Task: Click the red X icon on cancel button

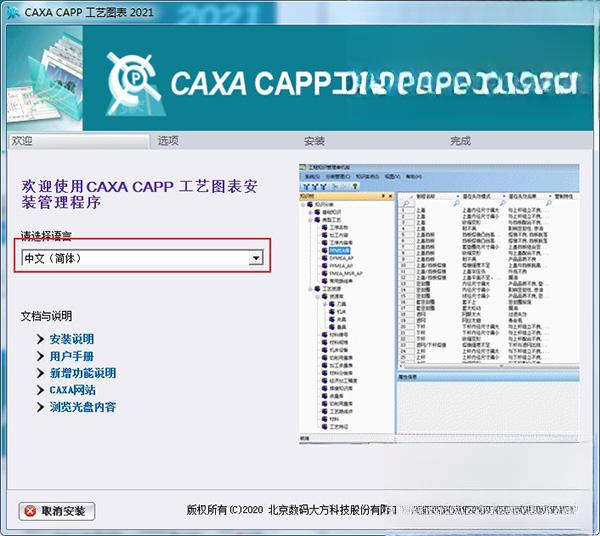Action: point(30,511)
